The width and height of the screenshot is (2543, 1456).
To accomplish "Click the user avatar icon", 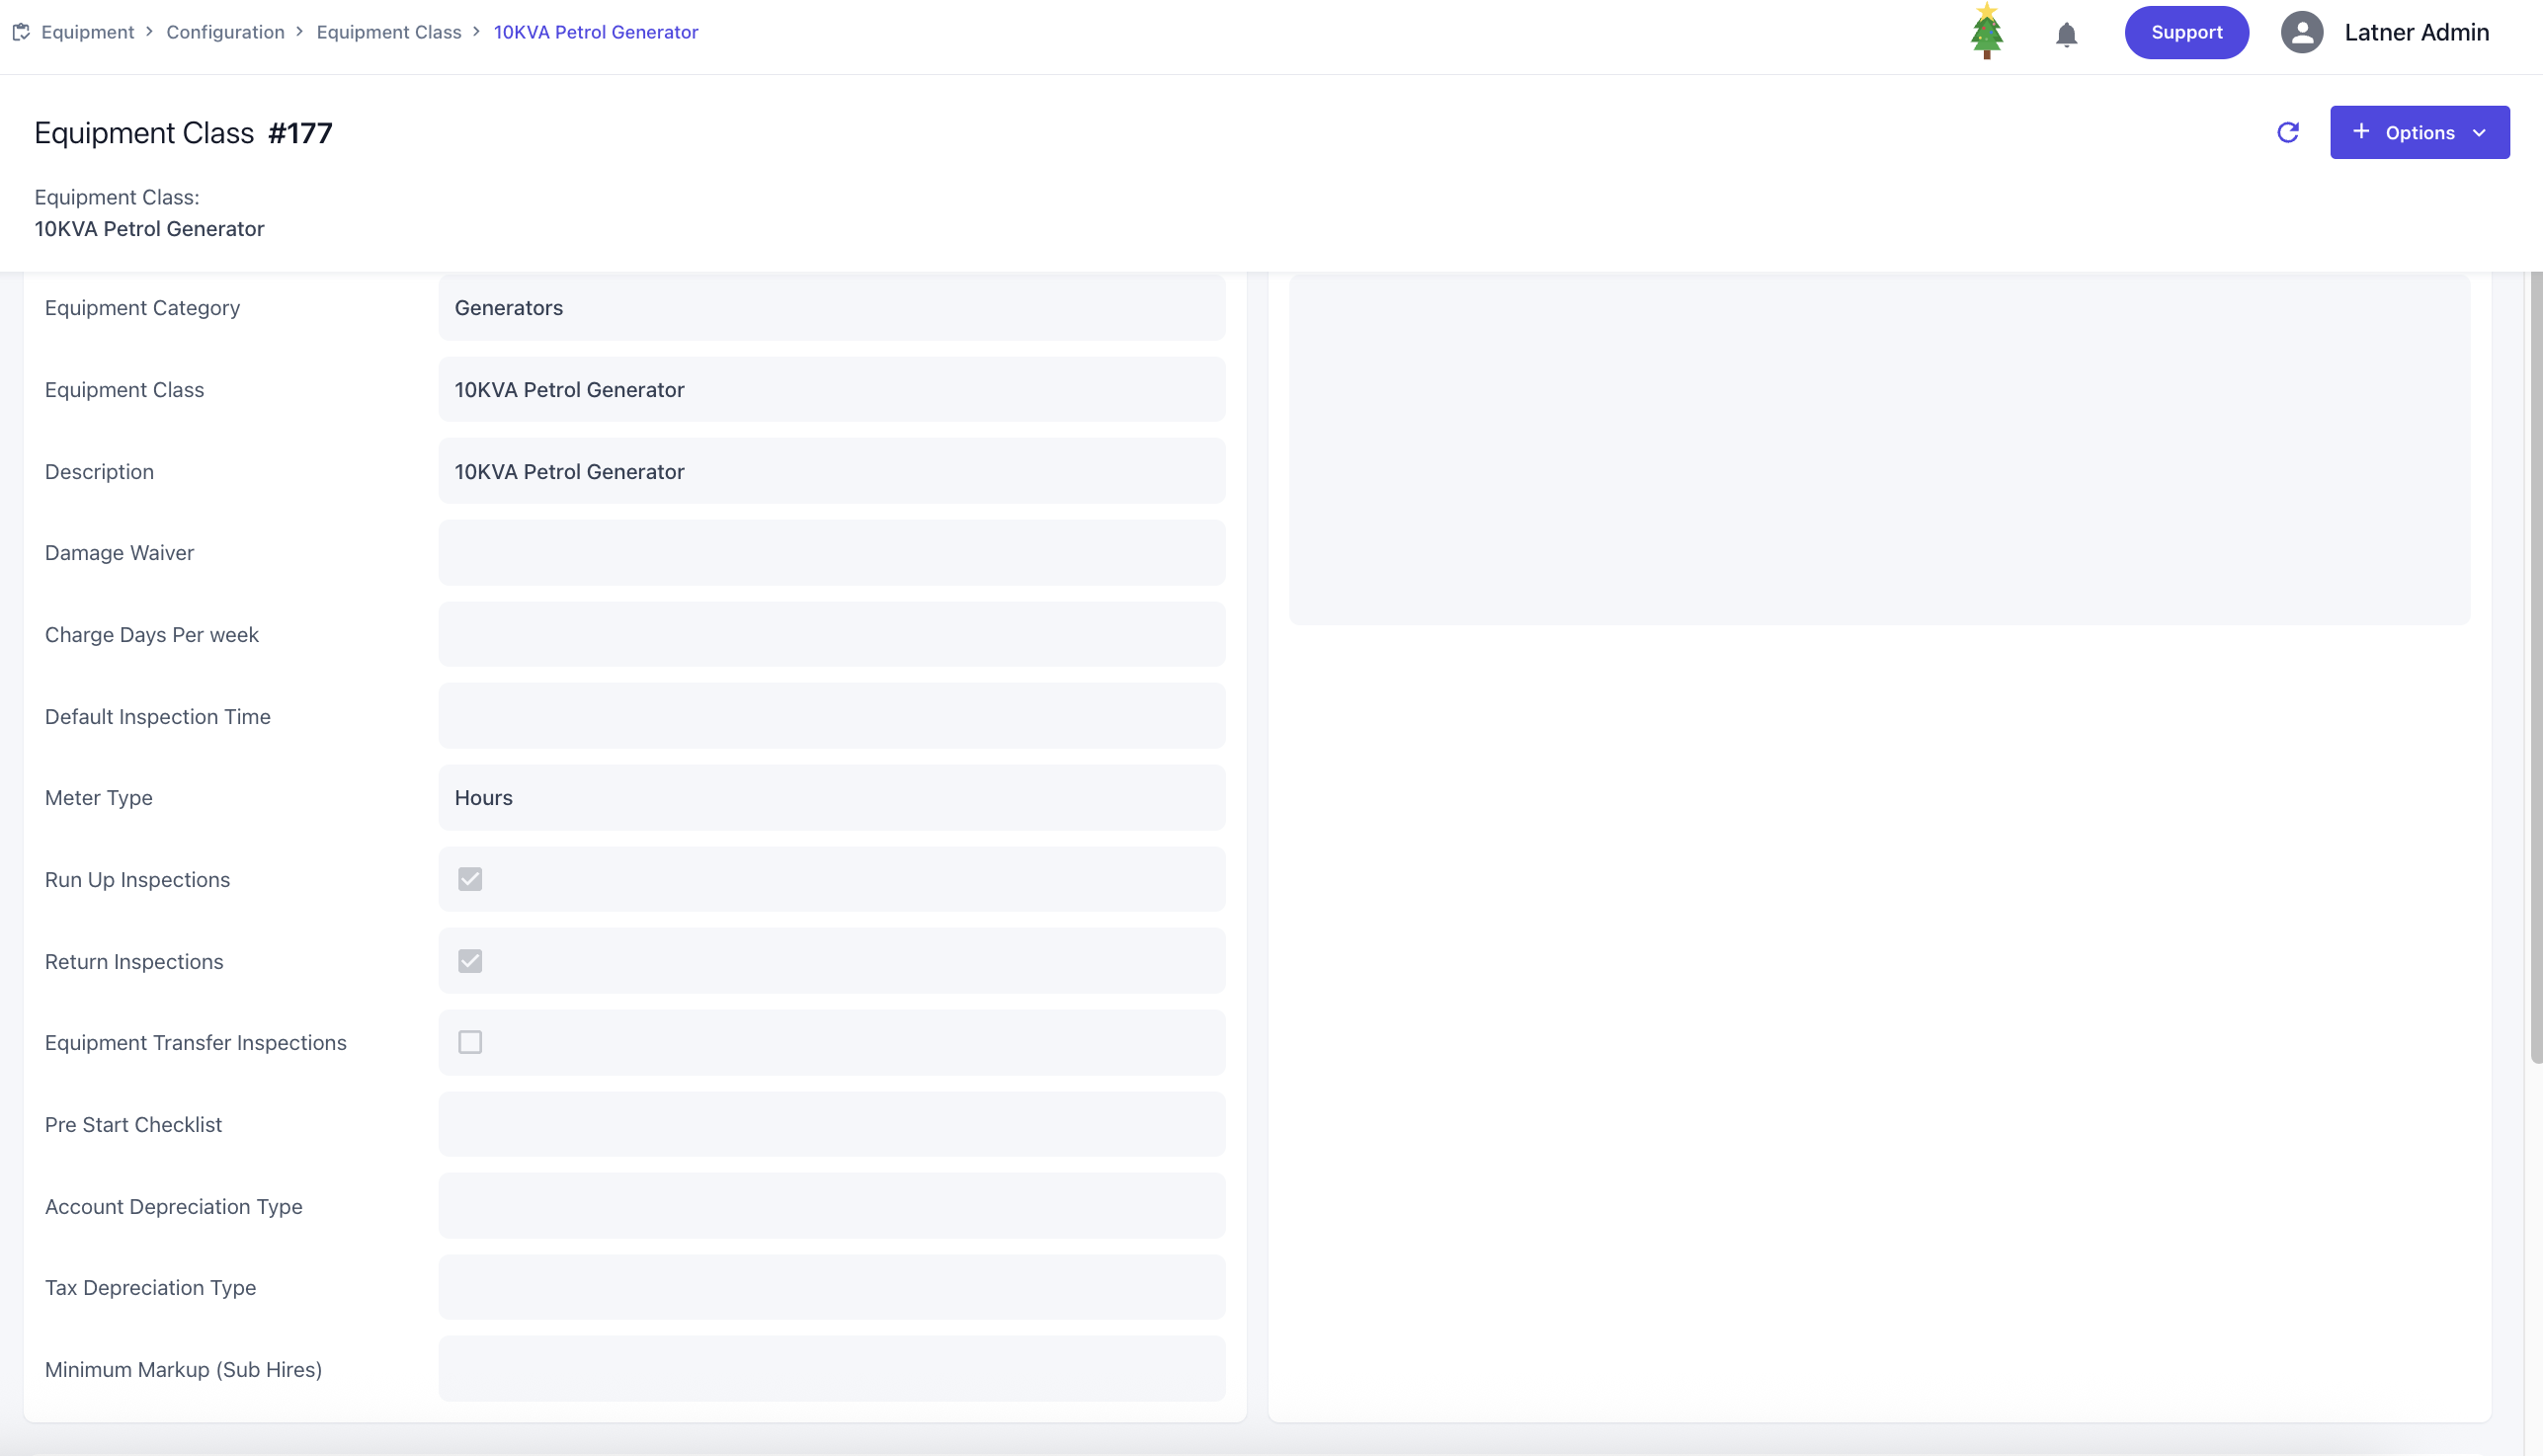I will click(2301, 32).
